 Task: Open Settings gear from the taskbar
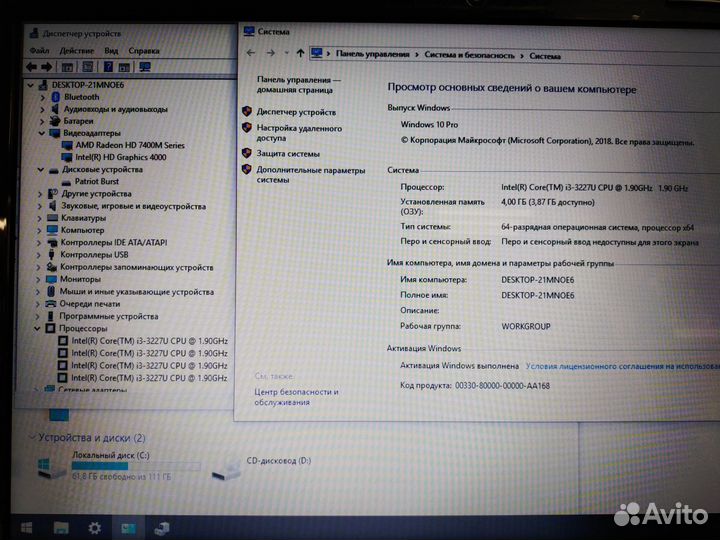pyautogui.click(x=95, y=528)
